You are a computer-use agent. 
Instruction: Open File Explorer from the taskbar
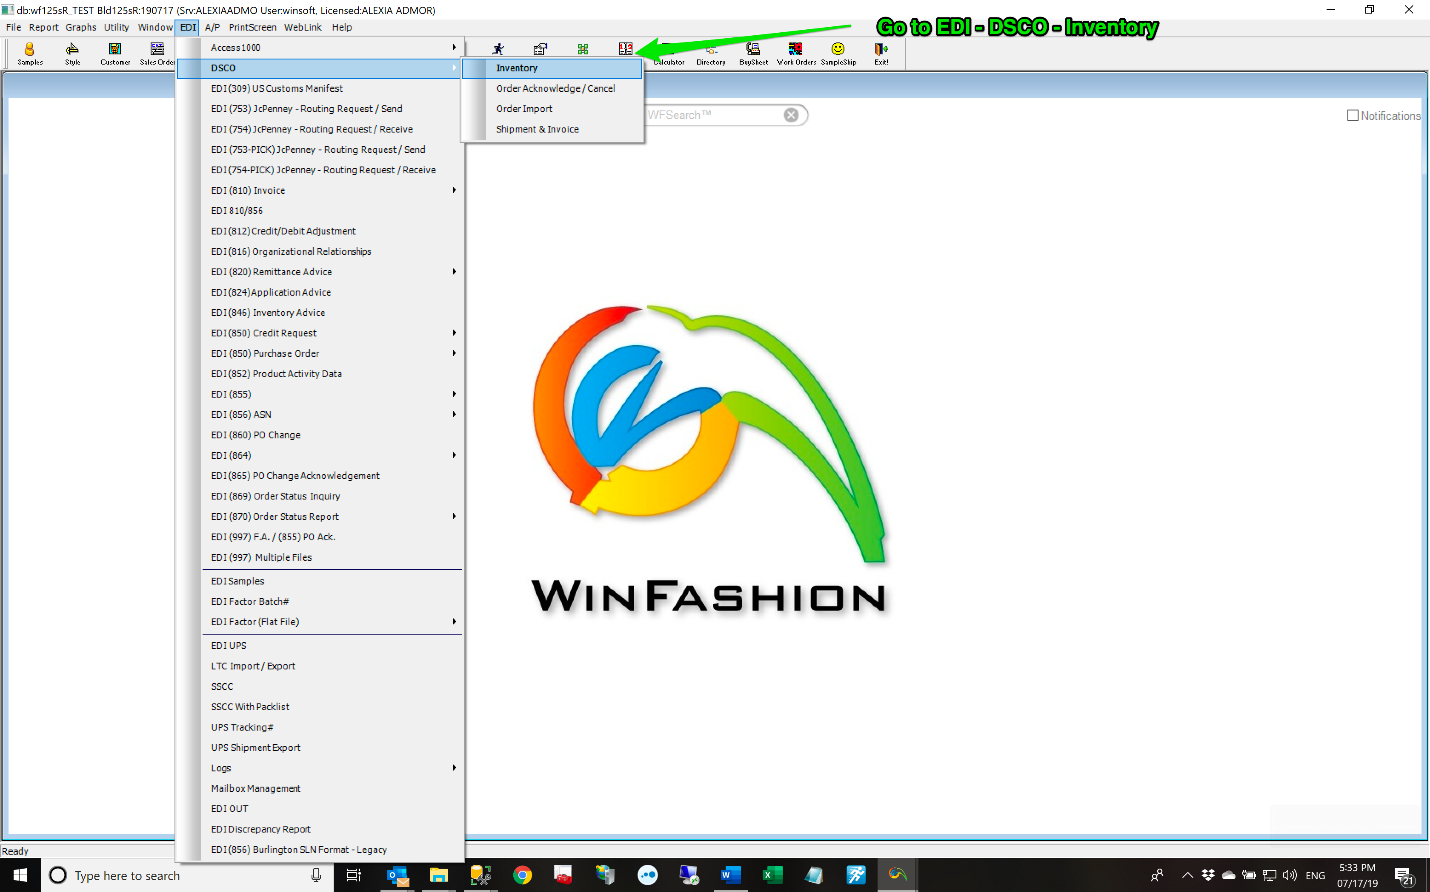point(439,875)
